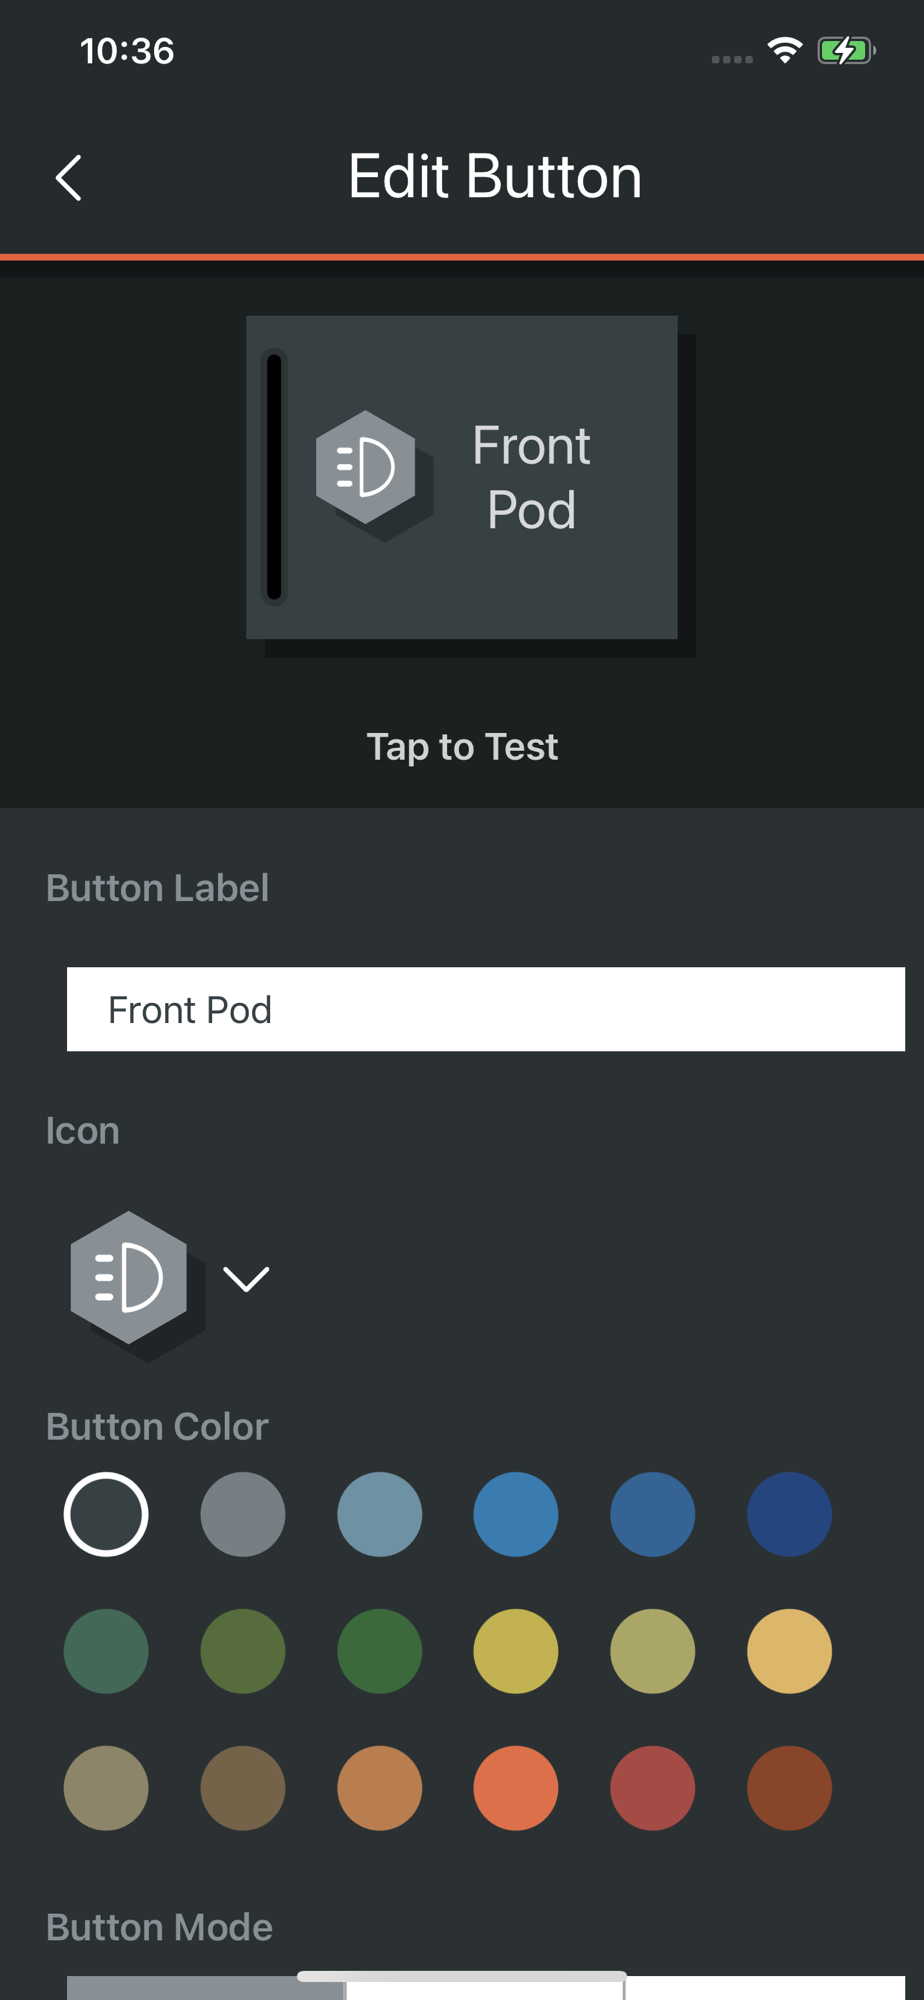Select the red color swatch
Viewport: 924px width, 2000px height.
point(652,1788)
